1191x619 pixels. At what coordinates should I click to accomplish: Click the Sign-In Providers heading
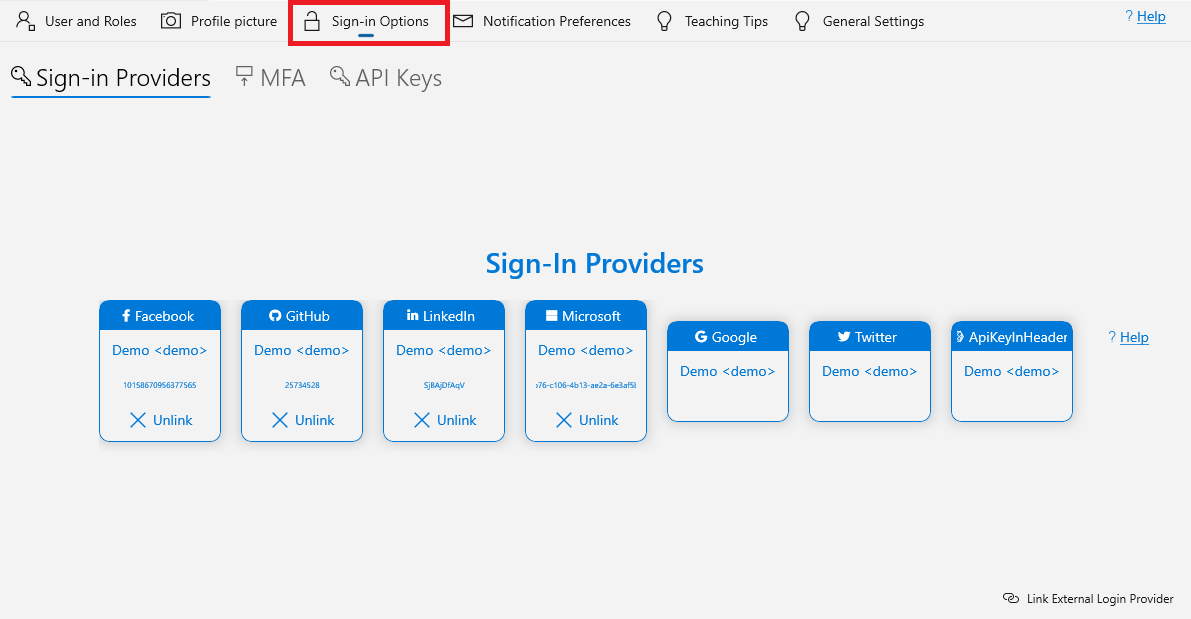[x=595, y=264]
